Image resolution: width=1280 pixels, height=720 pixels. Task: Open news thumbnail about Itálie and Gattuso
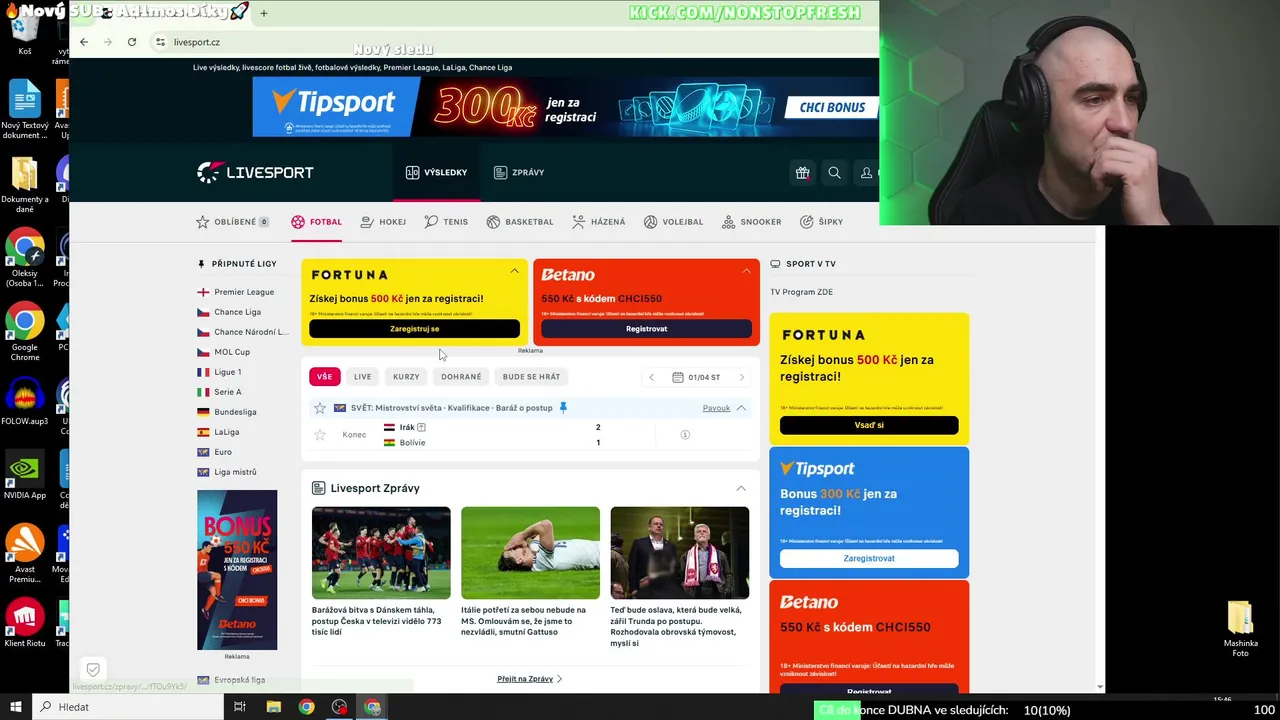tap(530, 553)
